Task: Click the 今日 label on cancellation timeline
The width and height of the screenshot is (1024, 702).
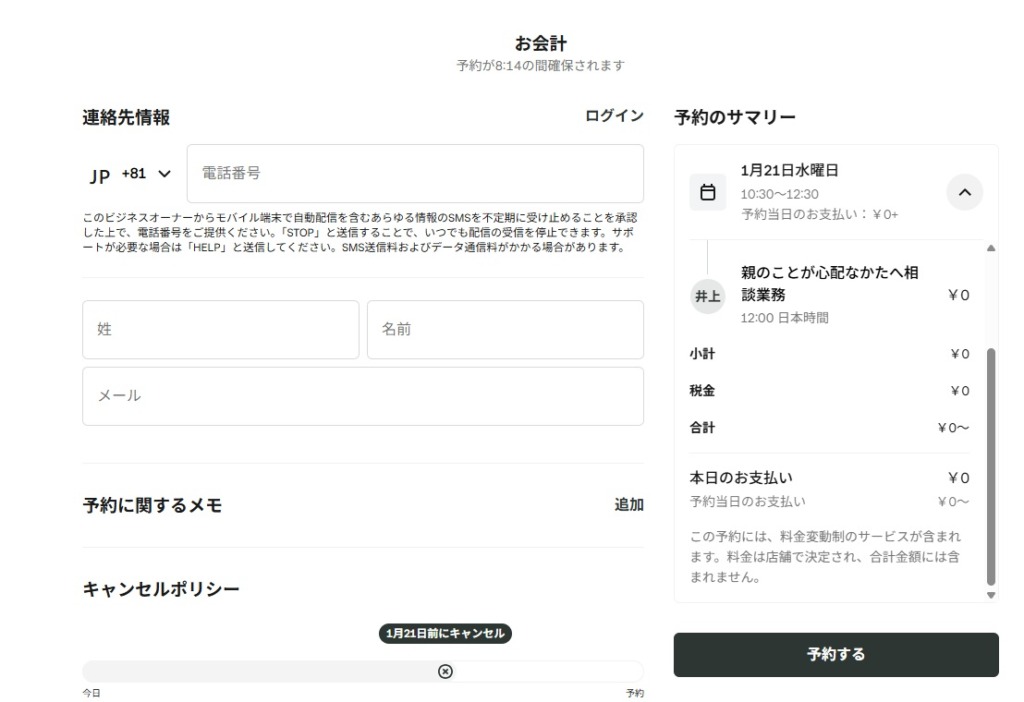Action: pos(91,693)
